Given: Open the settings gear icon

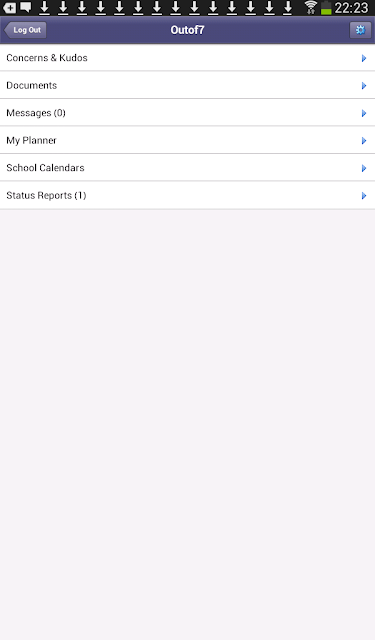Looking at the screenshot, I should [x=360, y=30].
